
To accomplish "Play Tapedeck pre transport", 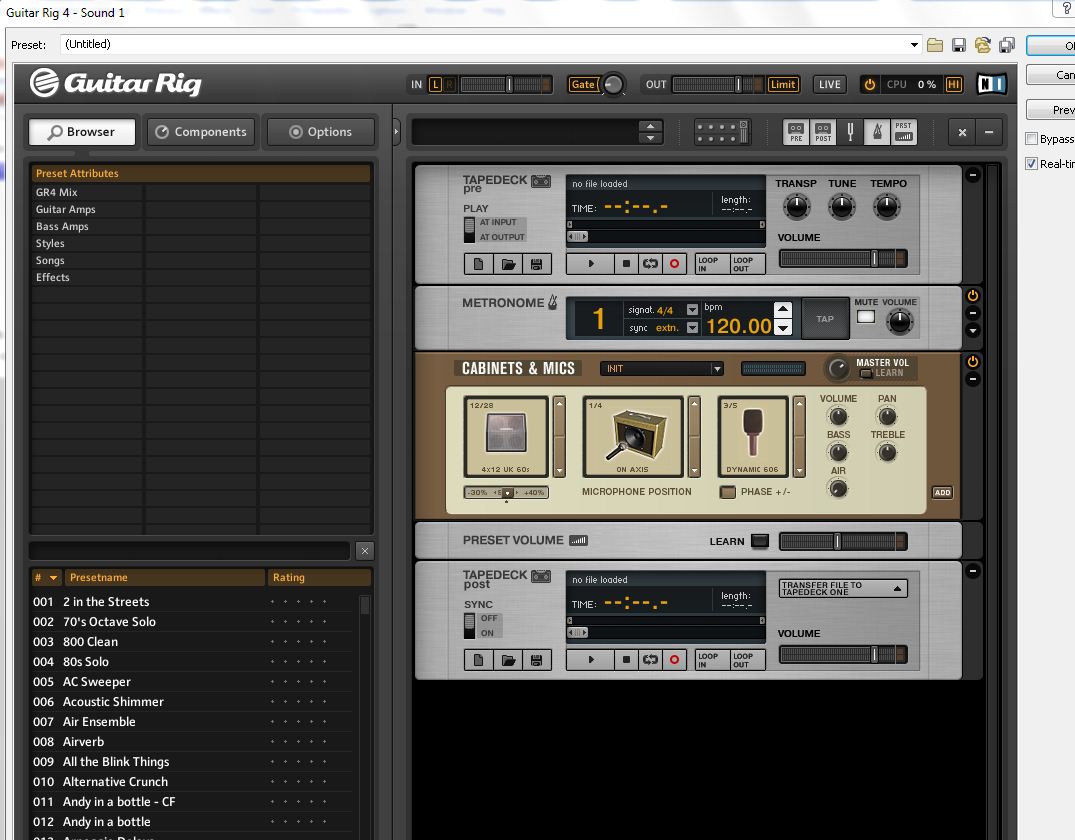I will pos(590,263).
